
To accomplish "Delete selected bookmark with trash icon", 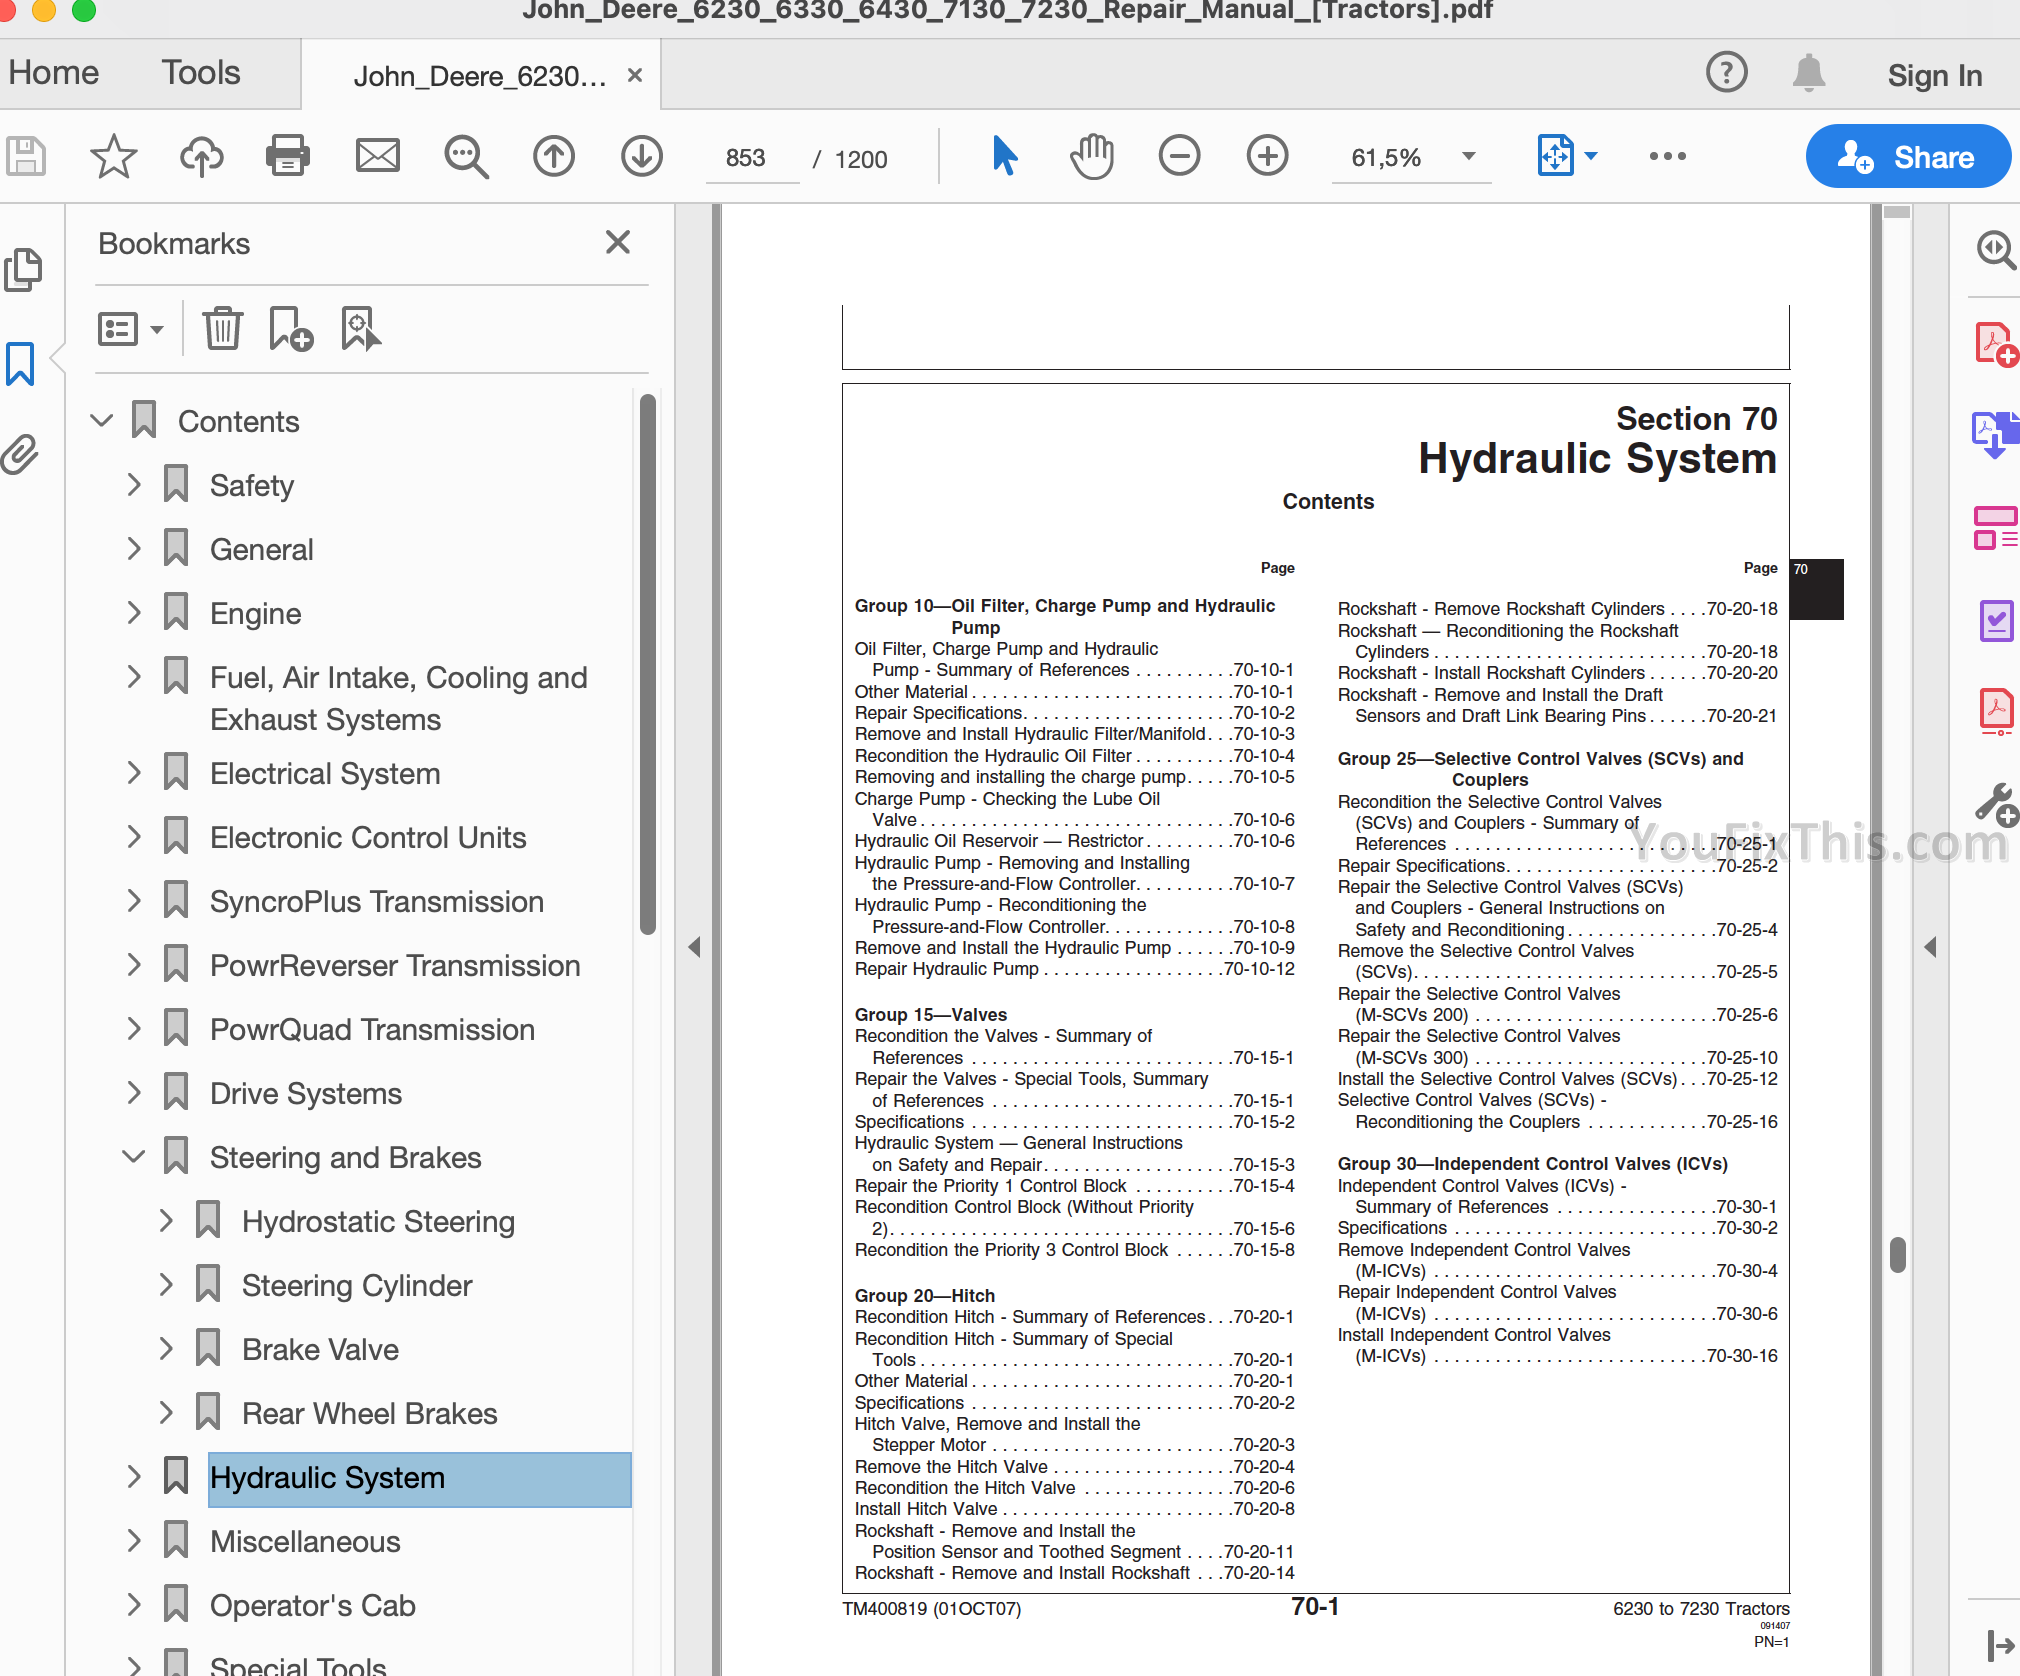I will pos(222,329).
